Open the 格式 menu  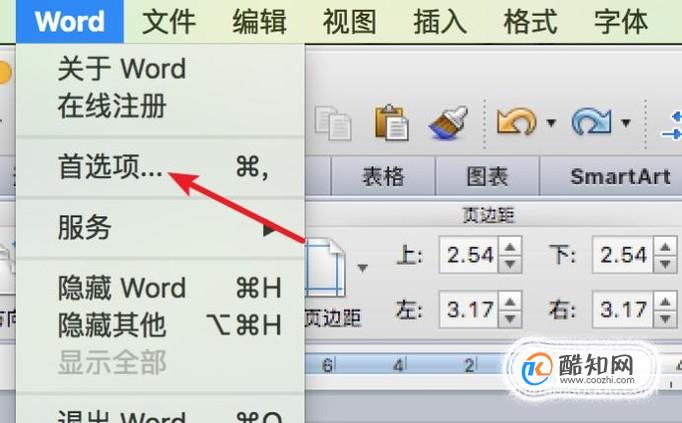point(530,22)
